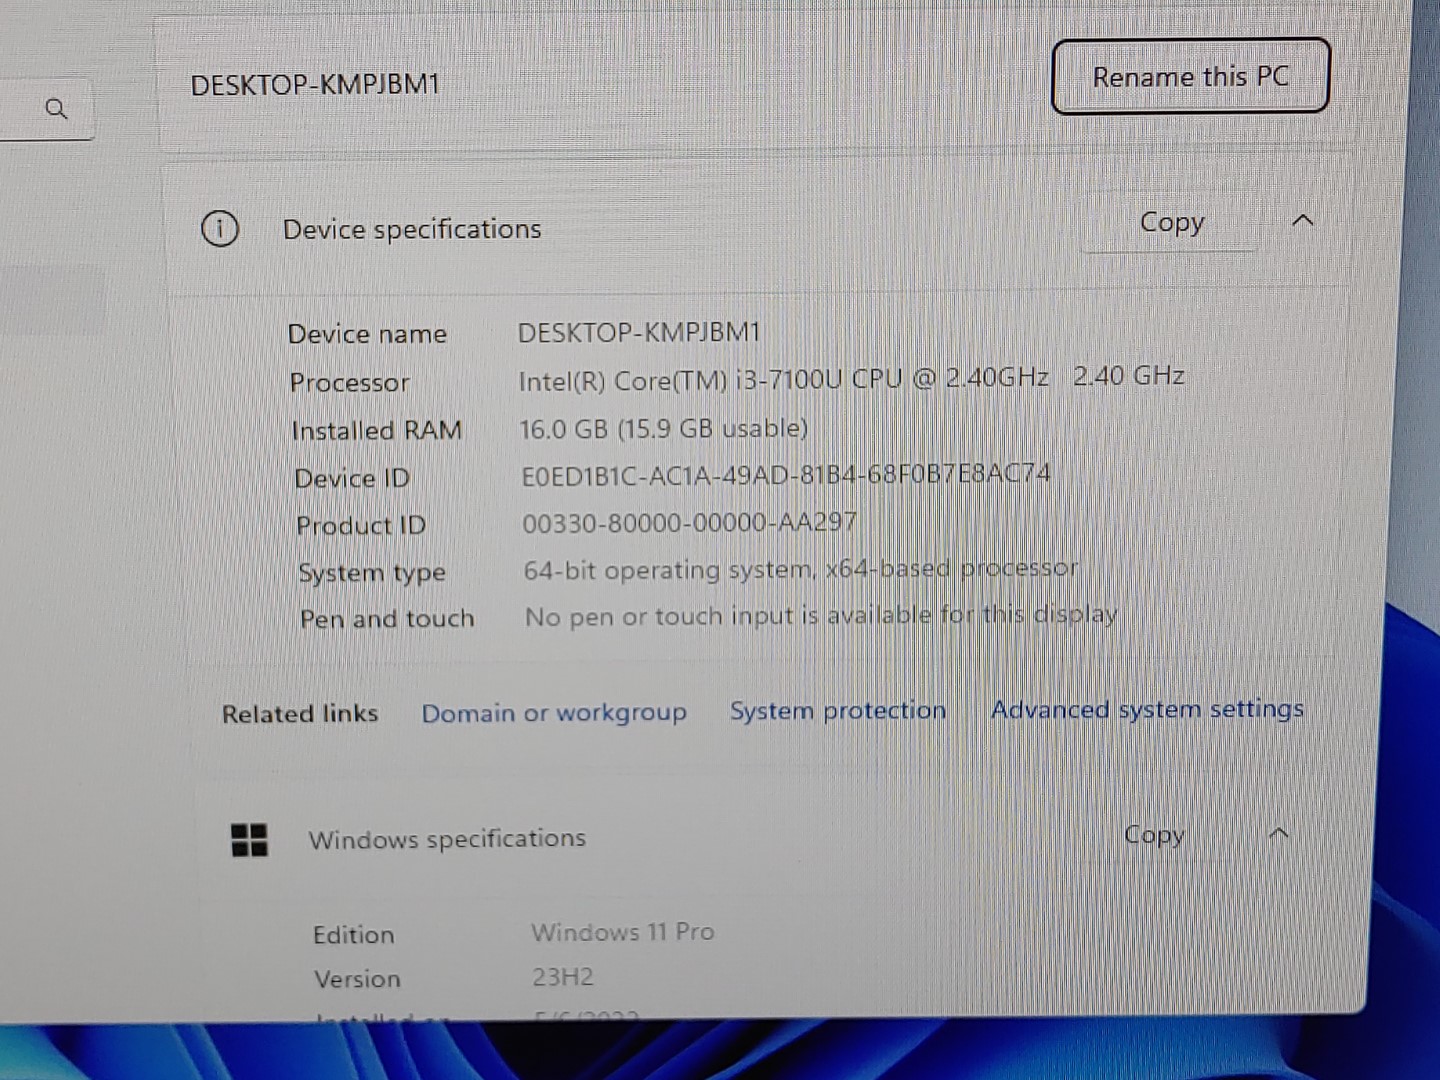
Task: Open Domain or workgroup link
Action: click(x=554, y=713)
